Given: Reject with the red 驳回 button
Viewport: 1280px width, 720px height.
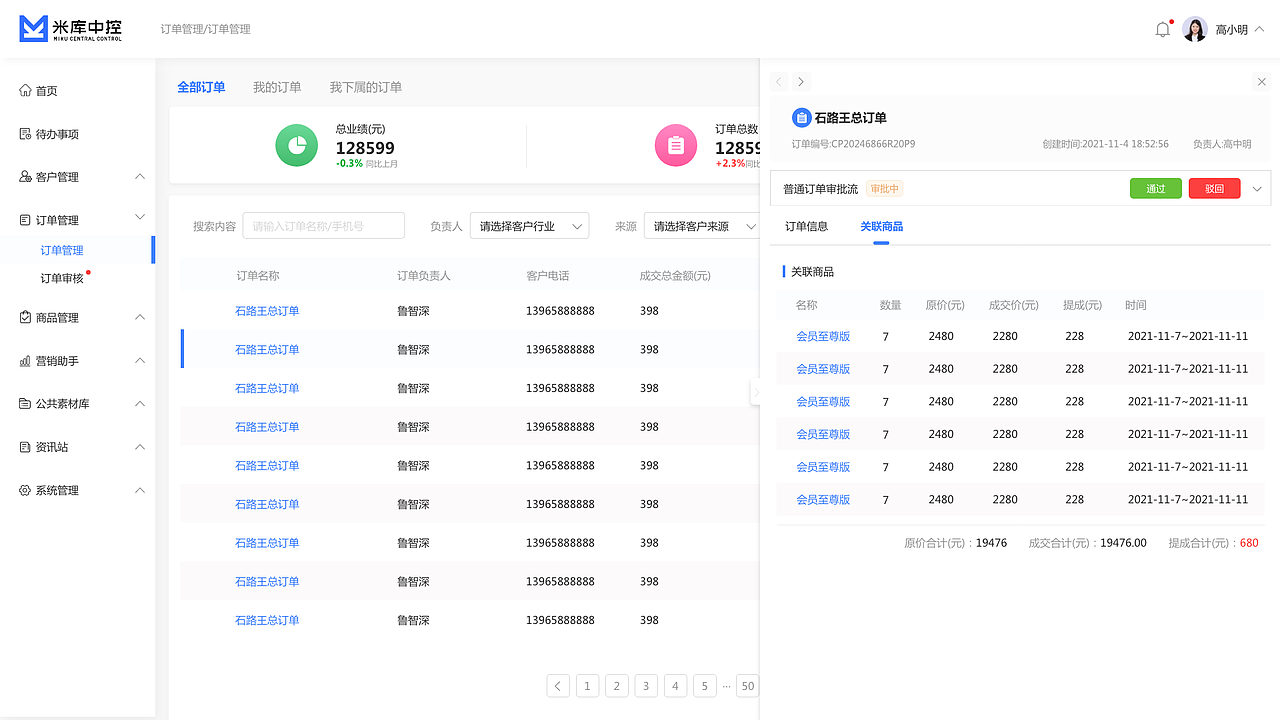Looking at the screenshot, I should point(1215,188).
